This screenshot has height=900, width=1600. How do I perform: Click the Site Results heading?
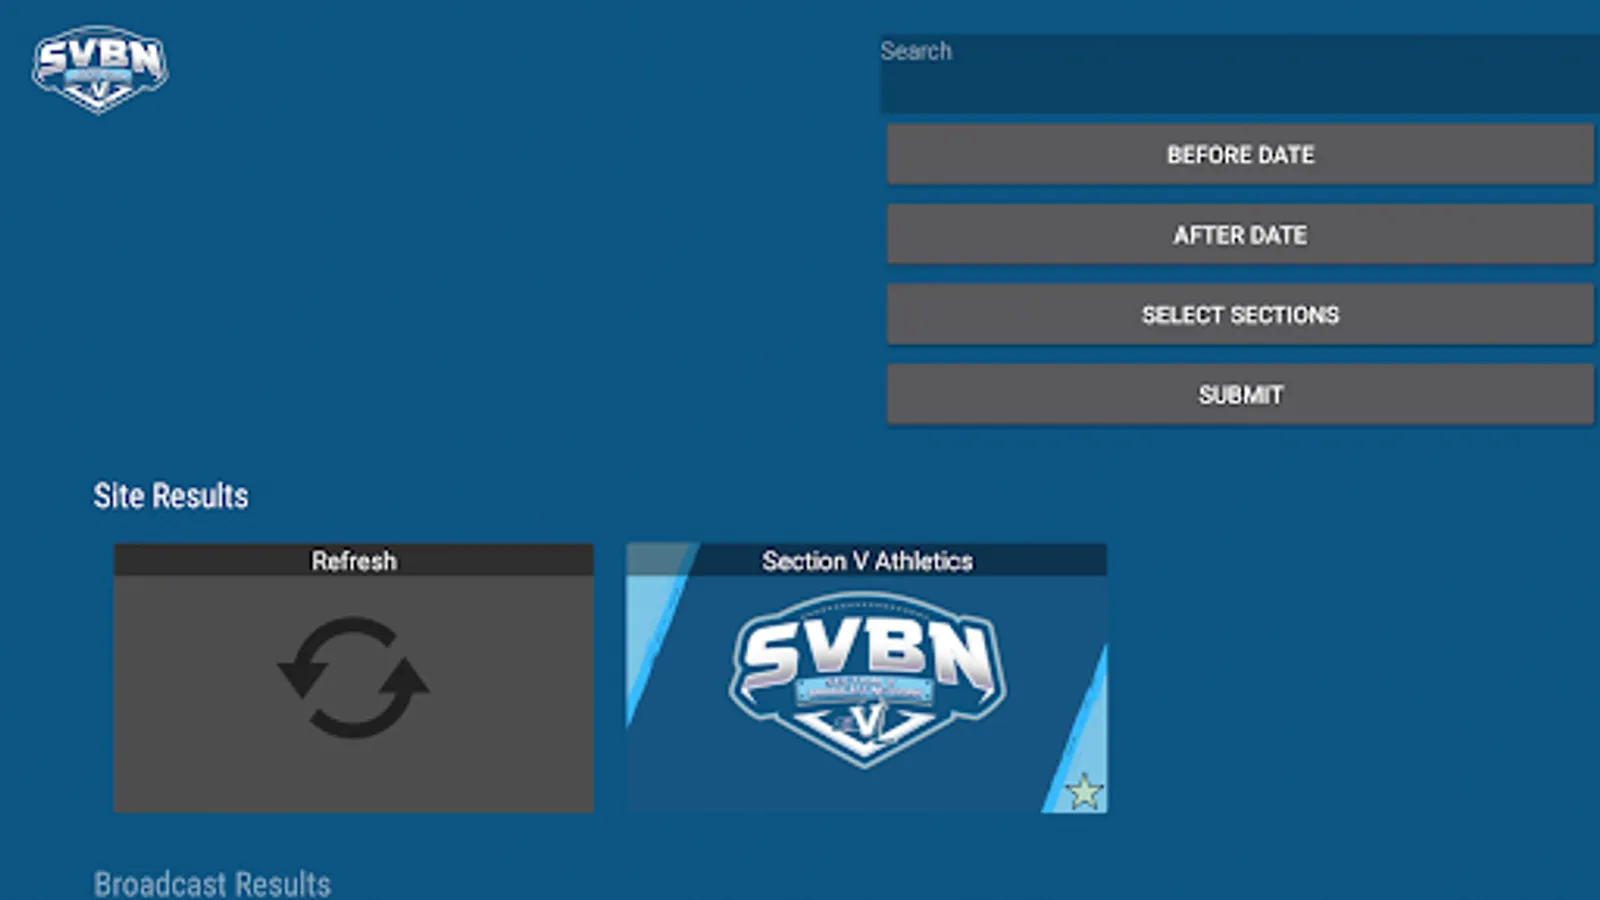coord(171,496)
